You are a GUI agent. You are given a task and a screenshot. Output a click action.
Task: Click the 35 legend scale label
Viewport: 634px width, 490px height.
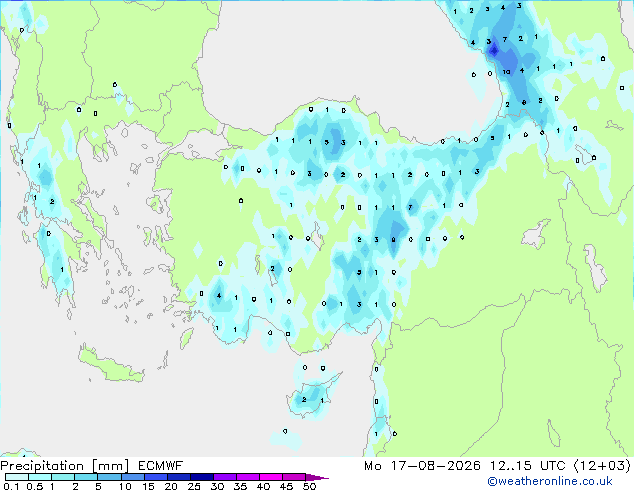tap(240, 486)
